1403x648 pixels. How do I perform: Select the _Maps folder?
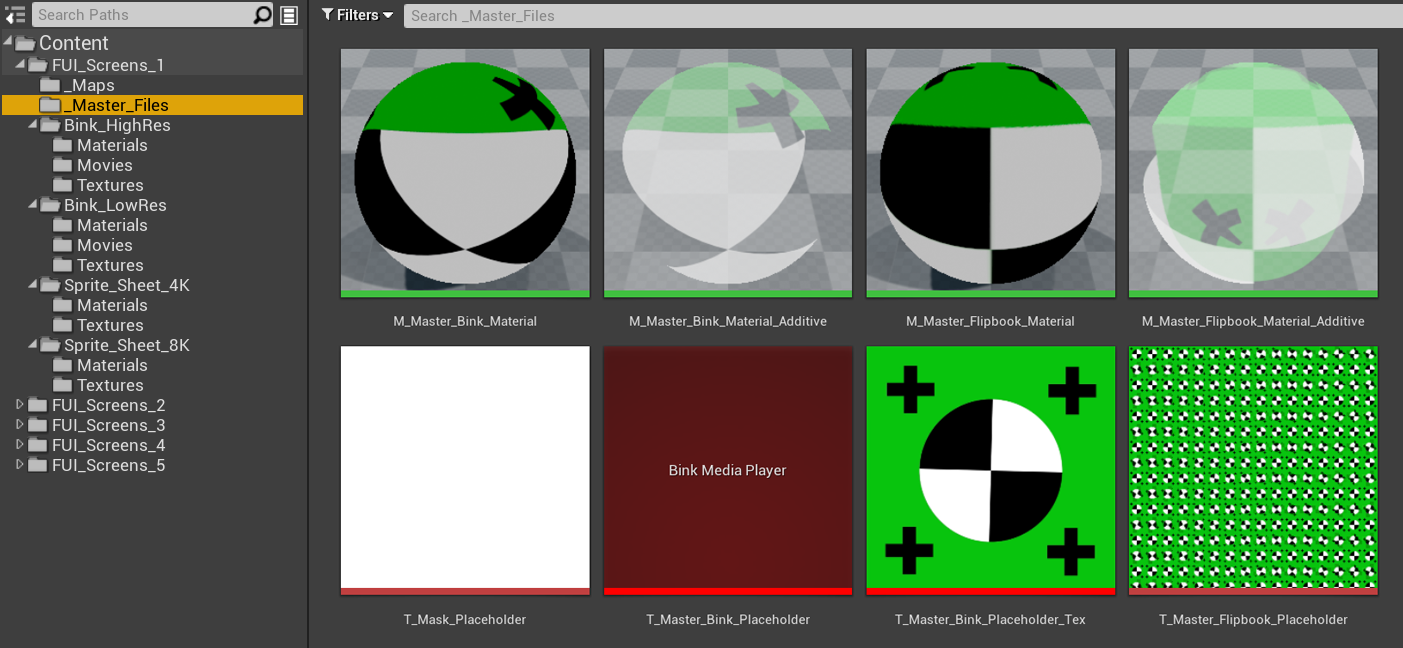pos(88,85)
